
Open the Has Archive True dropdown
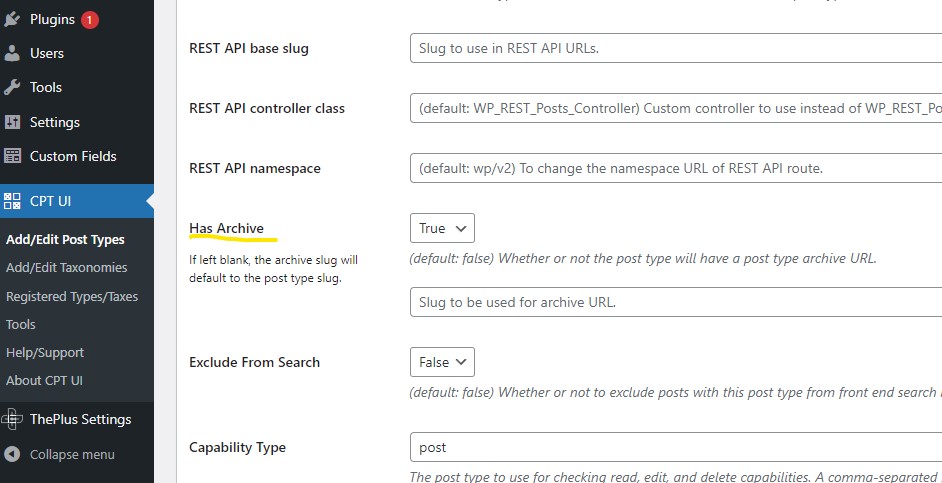[x=442, y=228]
